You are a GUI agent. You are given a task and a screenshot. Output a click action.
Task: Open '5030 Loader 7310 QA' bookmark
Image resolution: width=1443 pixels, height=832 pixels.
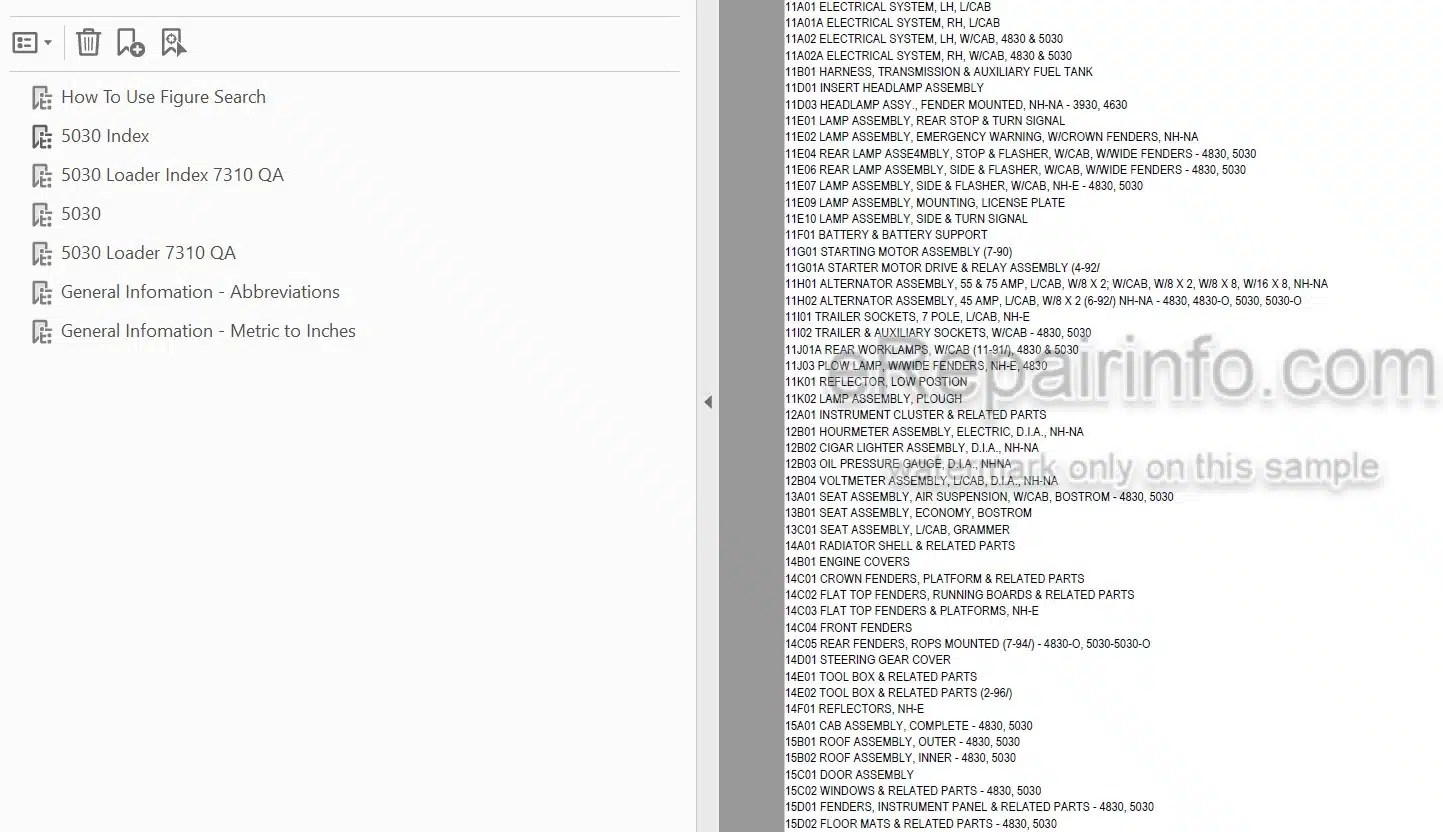[x=148, y=253]
